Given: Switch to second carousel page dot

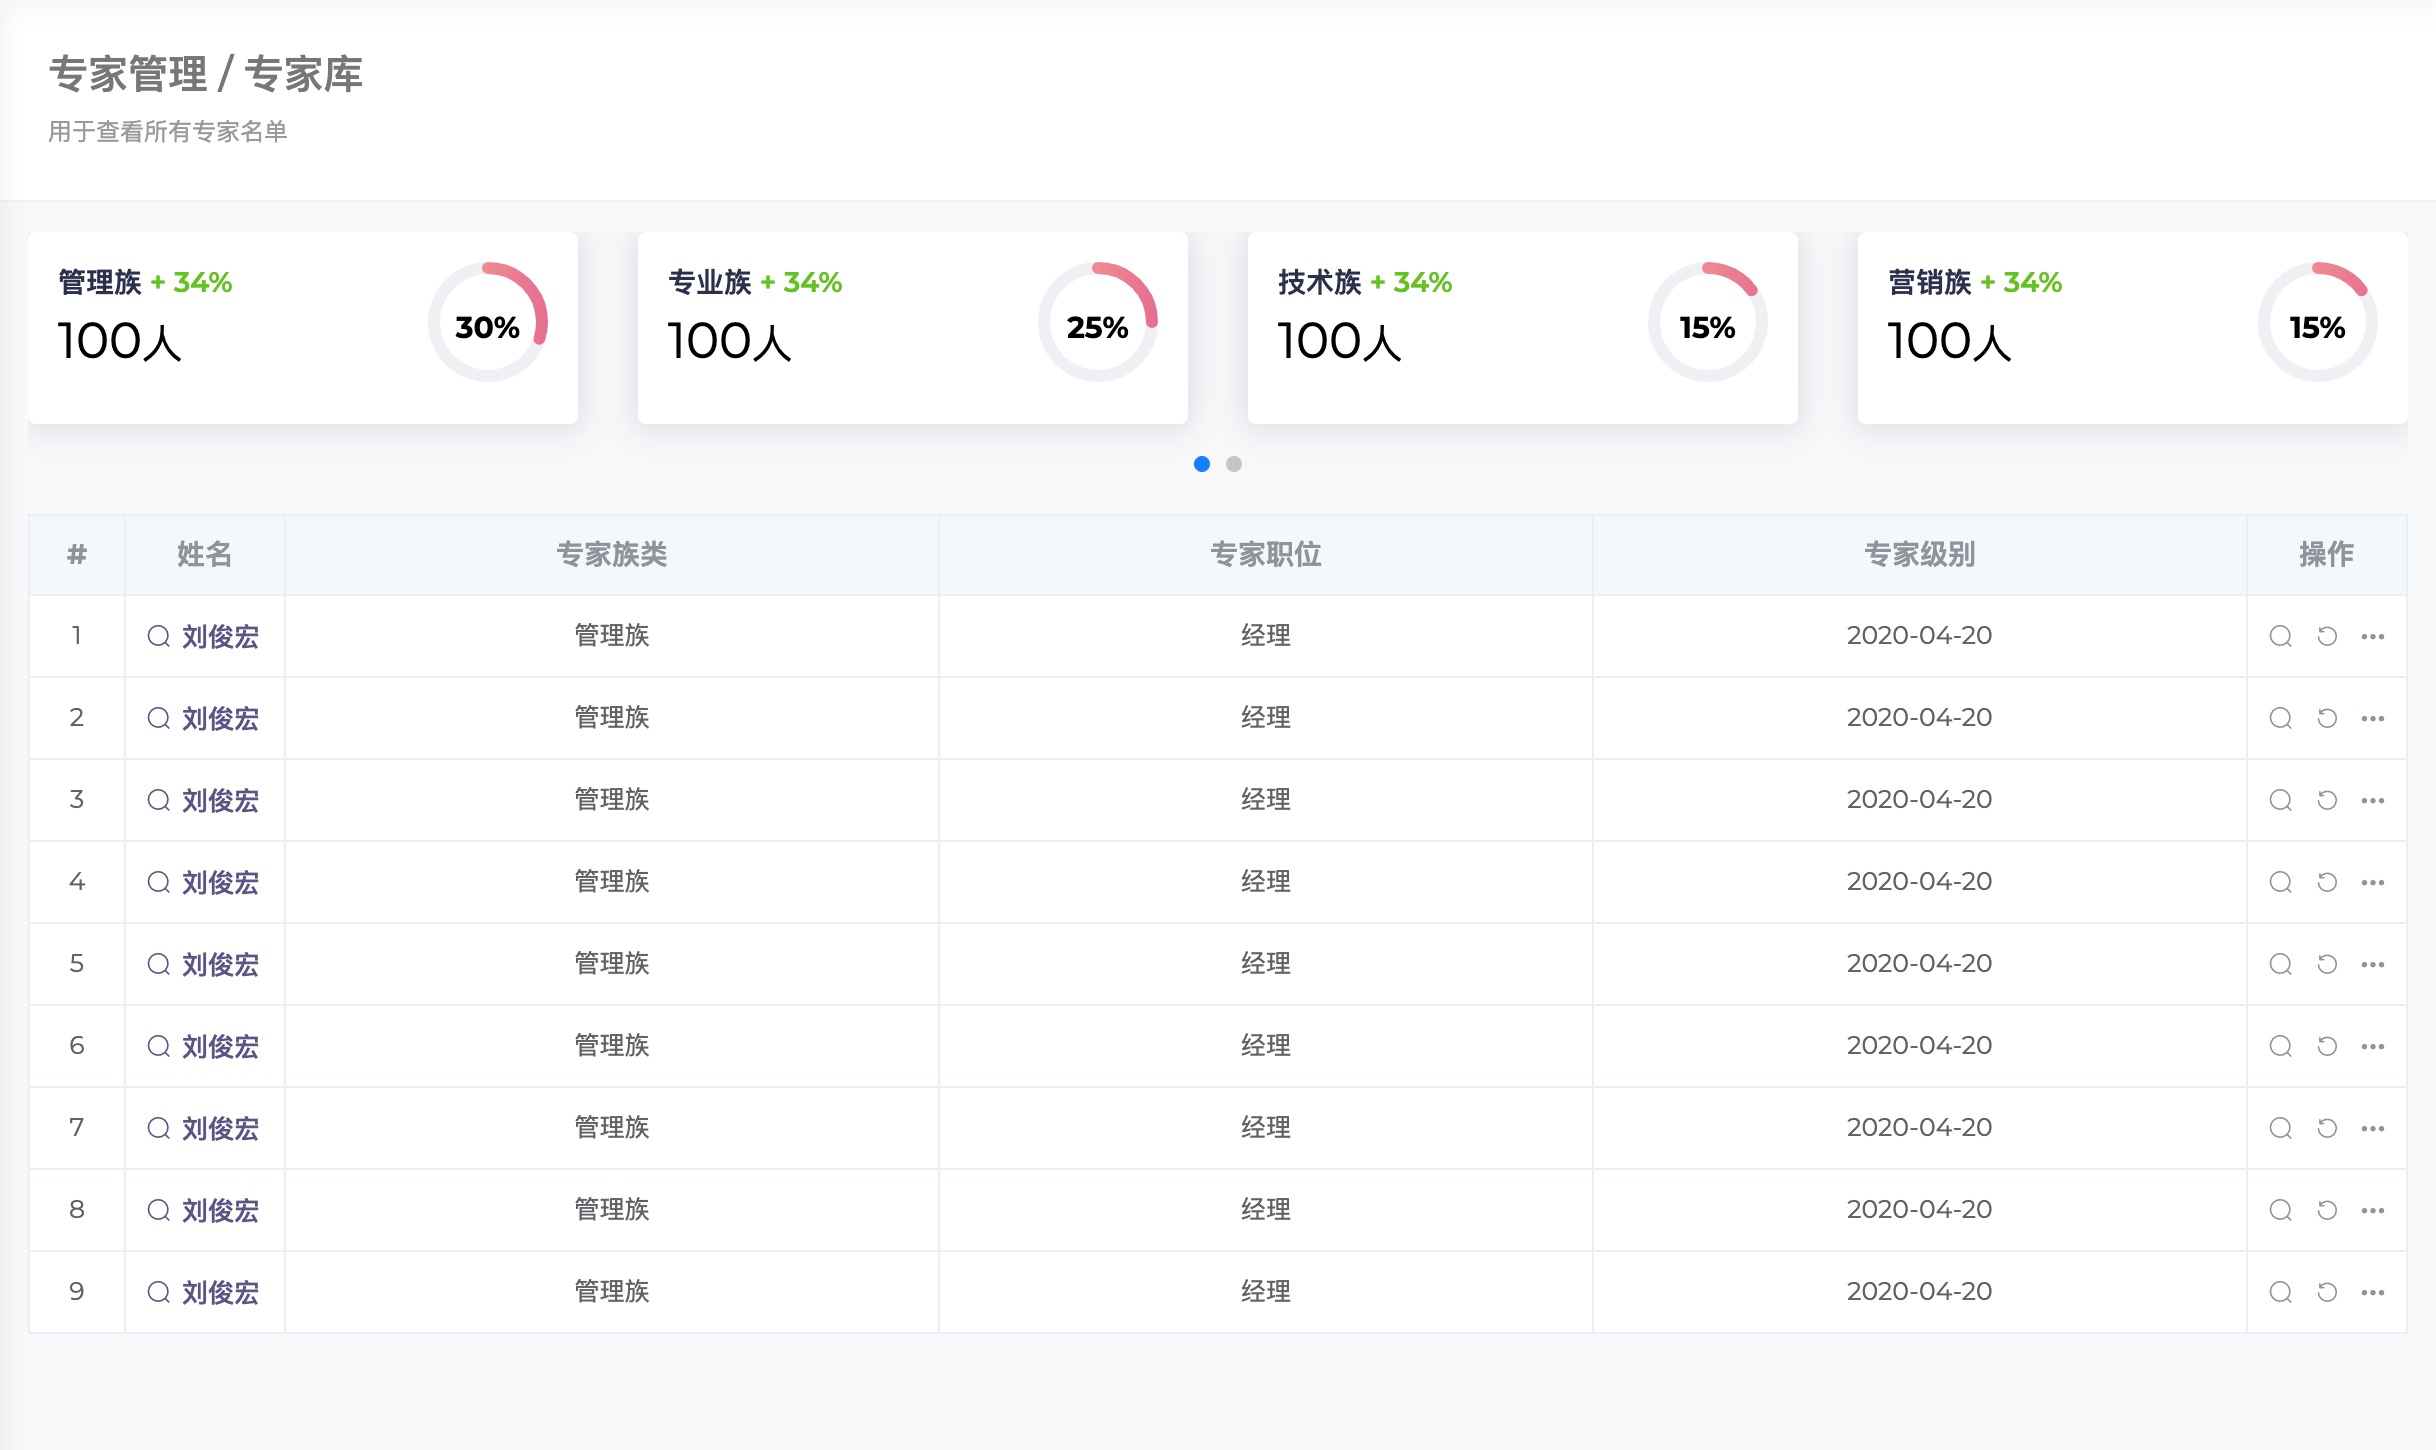Looking at the screenshot, I should pos(1234,464).
